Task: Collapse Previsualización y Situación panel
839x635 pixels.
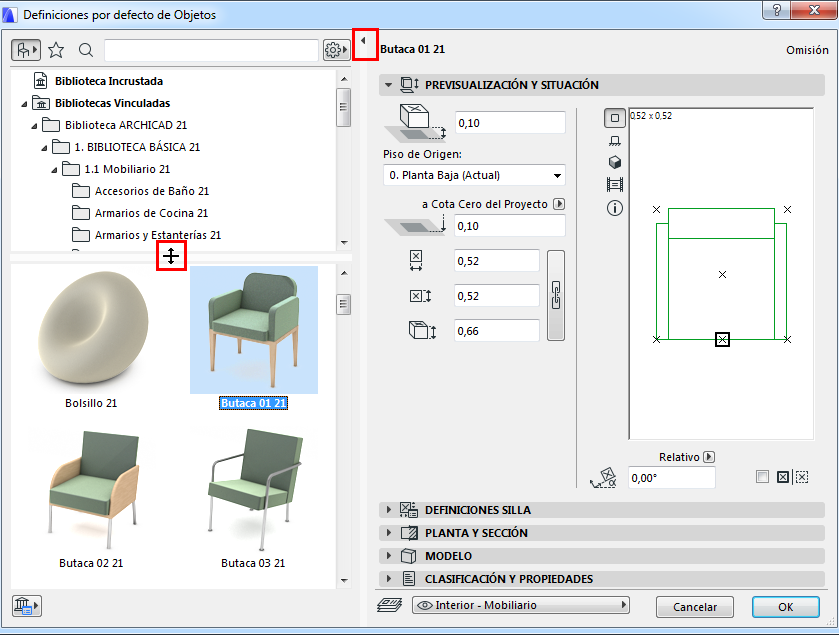Action: [x=388, y=85]
